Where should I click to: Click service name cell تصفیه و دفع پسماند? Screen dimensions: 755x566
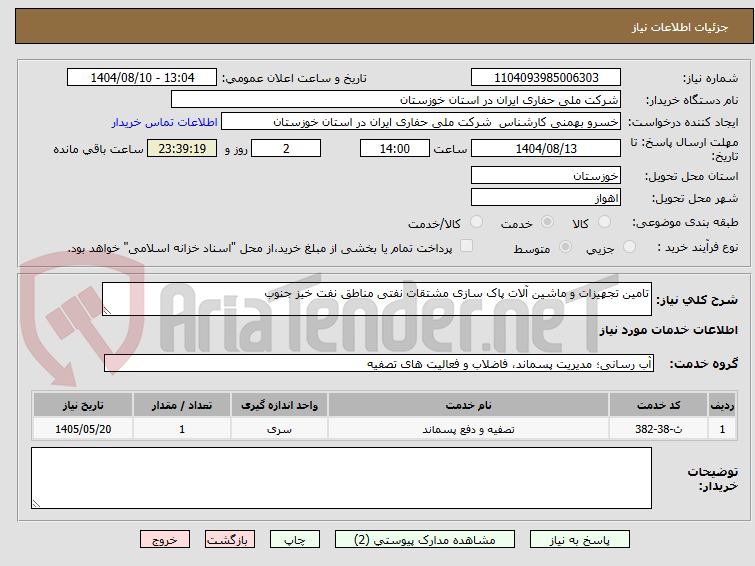[469, 429]
